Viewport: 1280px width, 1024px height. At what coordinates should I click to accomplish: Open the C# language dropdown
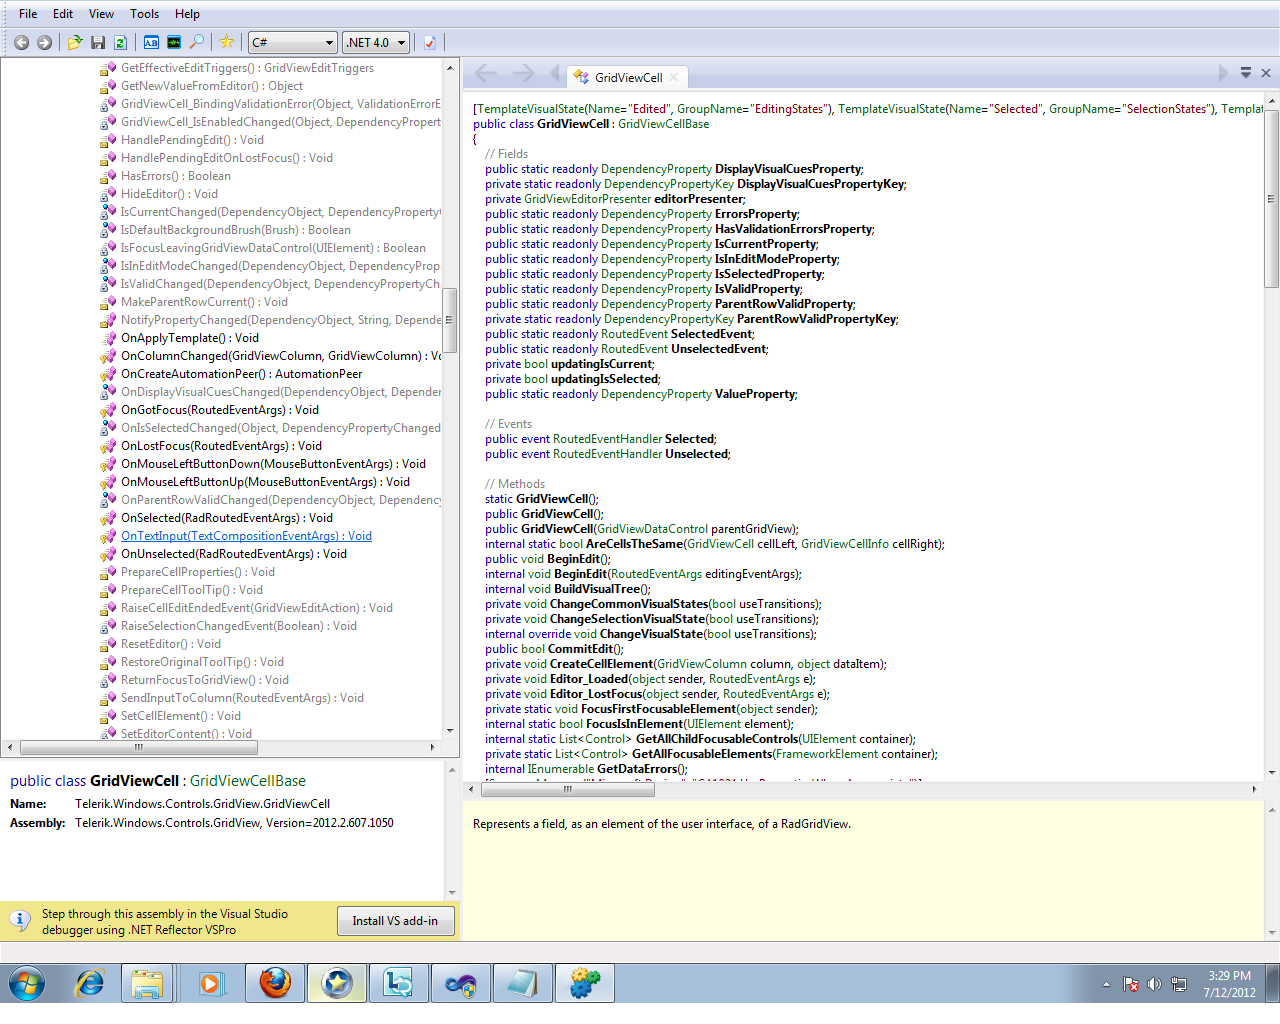pyautogui.click(x=292, y=42)
